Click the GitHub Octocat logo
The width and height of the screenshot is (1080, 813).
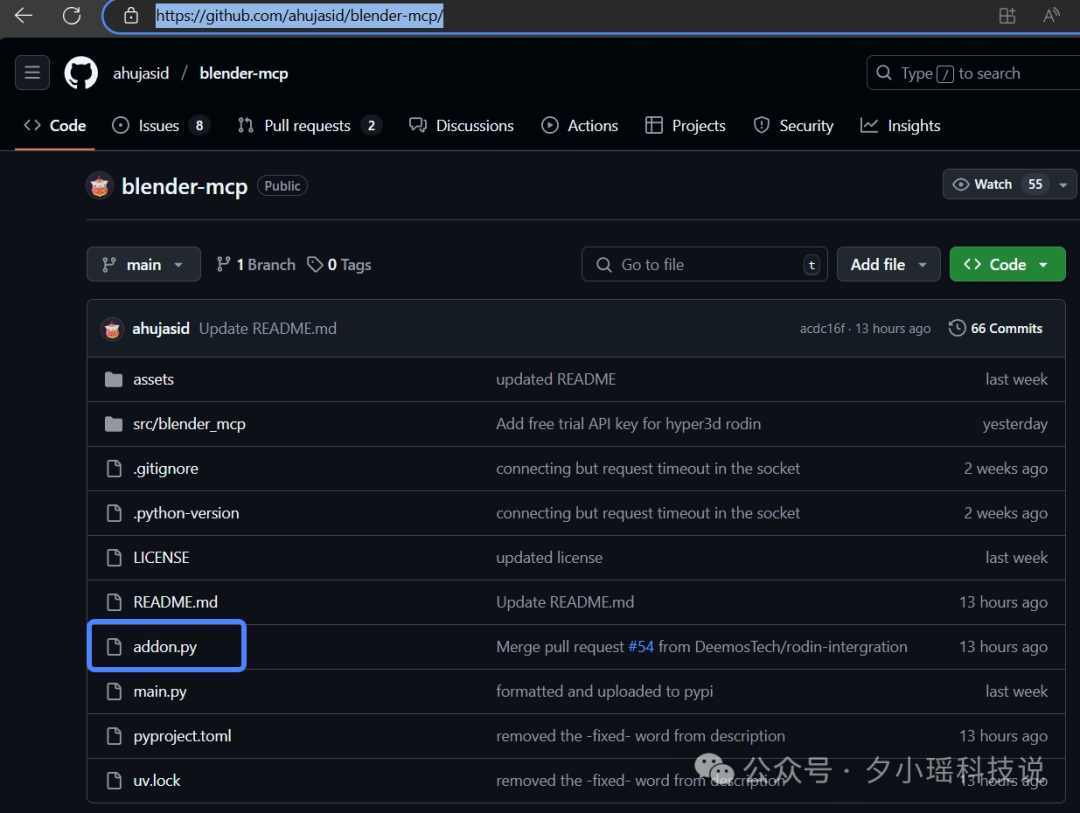(81, 73)
